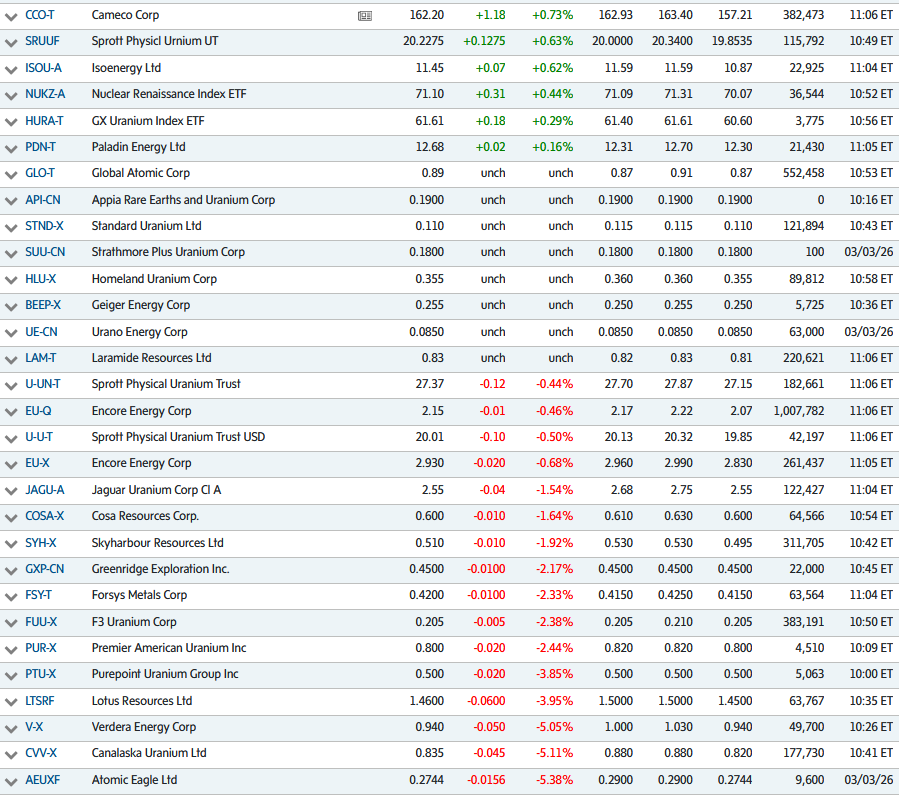Screen dimensions: 899x795
Task: Select Atomic Eagle percent change -5.38%
Action: [554, 780]
